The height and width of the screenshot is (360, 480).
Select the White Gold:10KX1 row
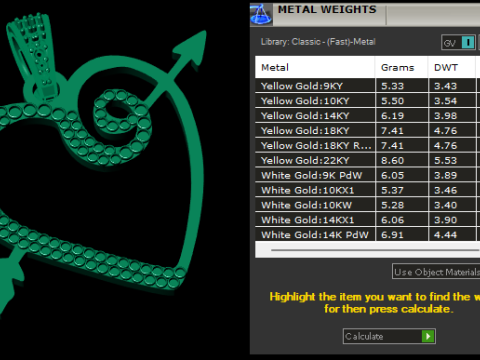[x=368, y=190]
